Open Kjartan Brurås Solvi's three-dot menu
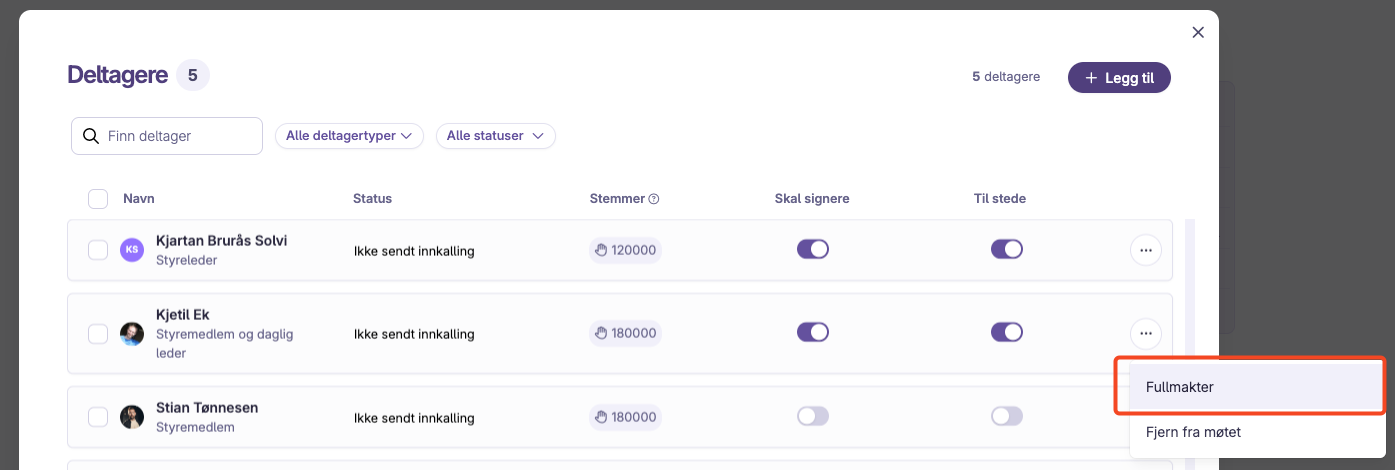 click(1145, 250)
